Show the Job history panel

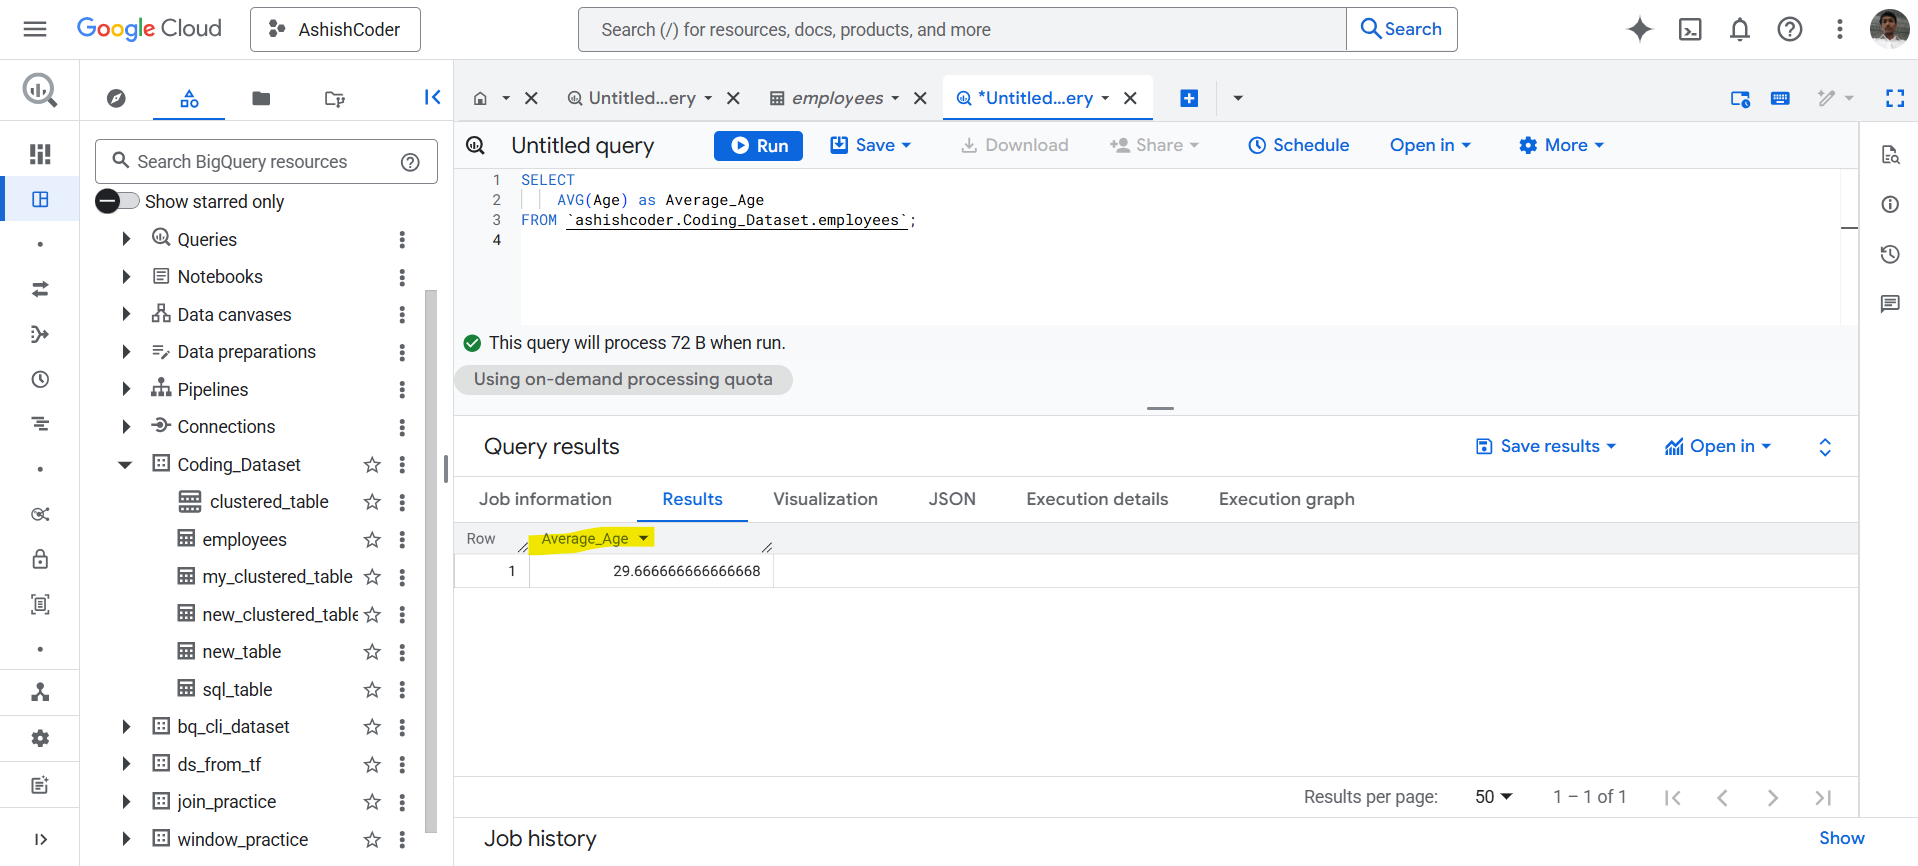[x=1841, y=838]
